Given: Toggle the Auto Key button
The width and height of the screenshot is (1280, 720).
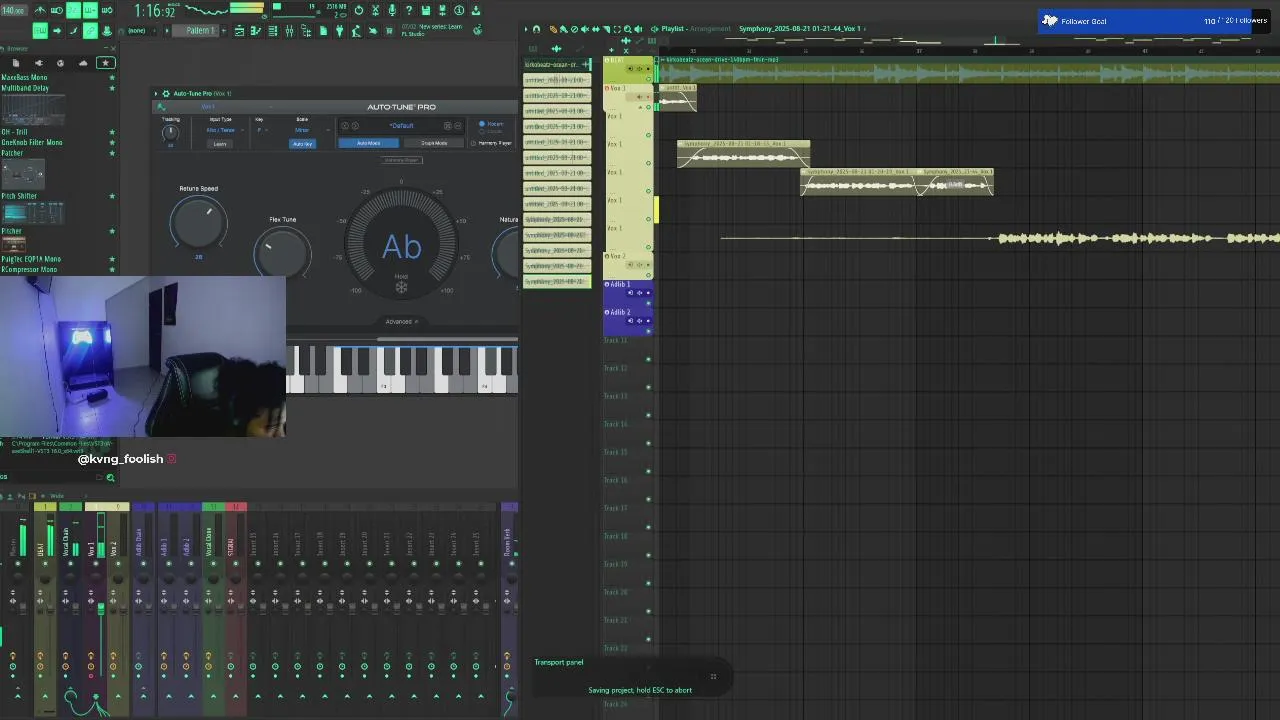Looking at the screenshot, I should [302, 144].
